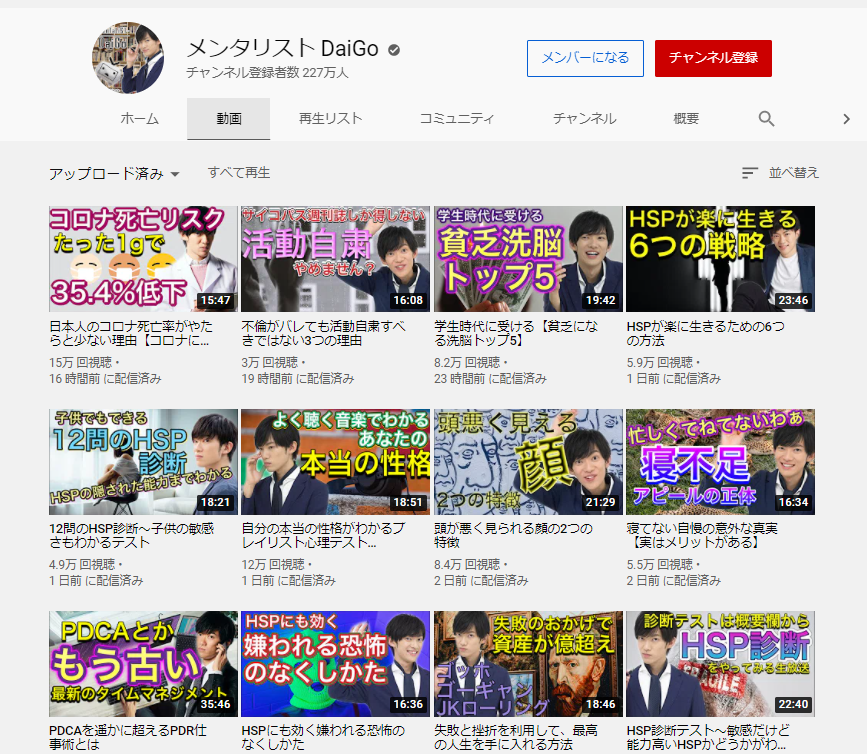Click the 貧乏洗脳トップ5 thumbnail (19:42)

(x=529, y=259)
